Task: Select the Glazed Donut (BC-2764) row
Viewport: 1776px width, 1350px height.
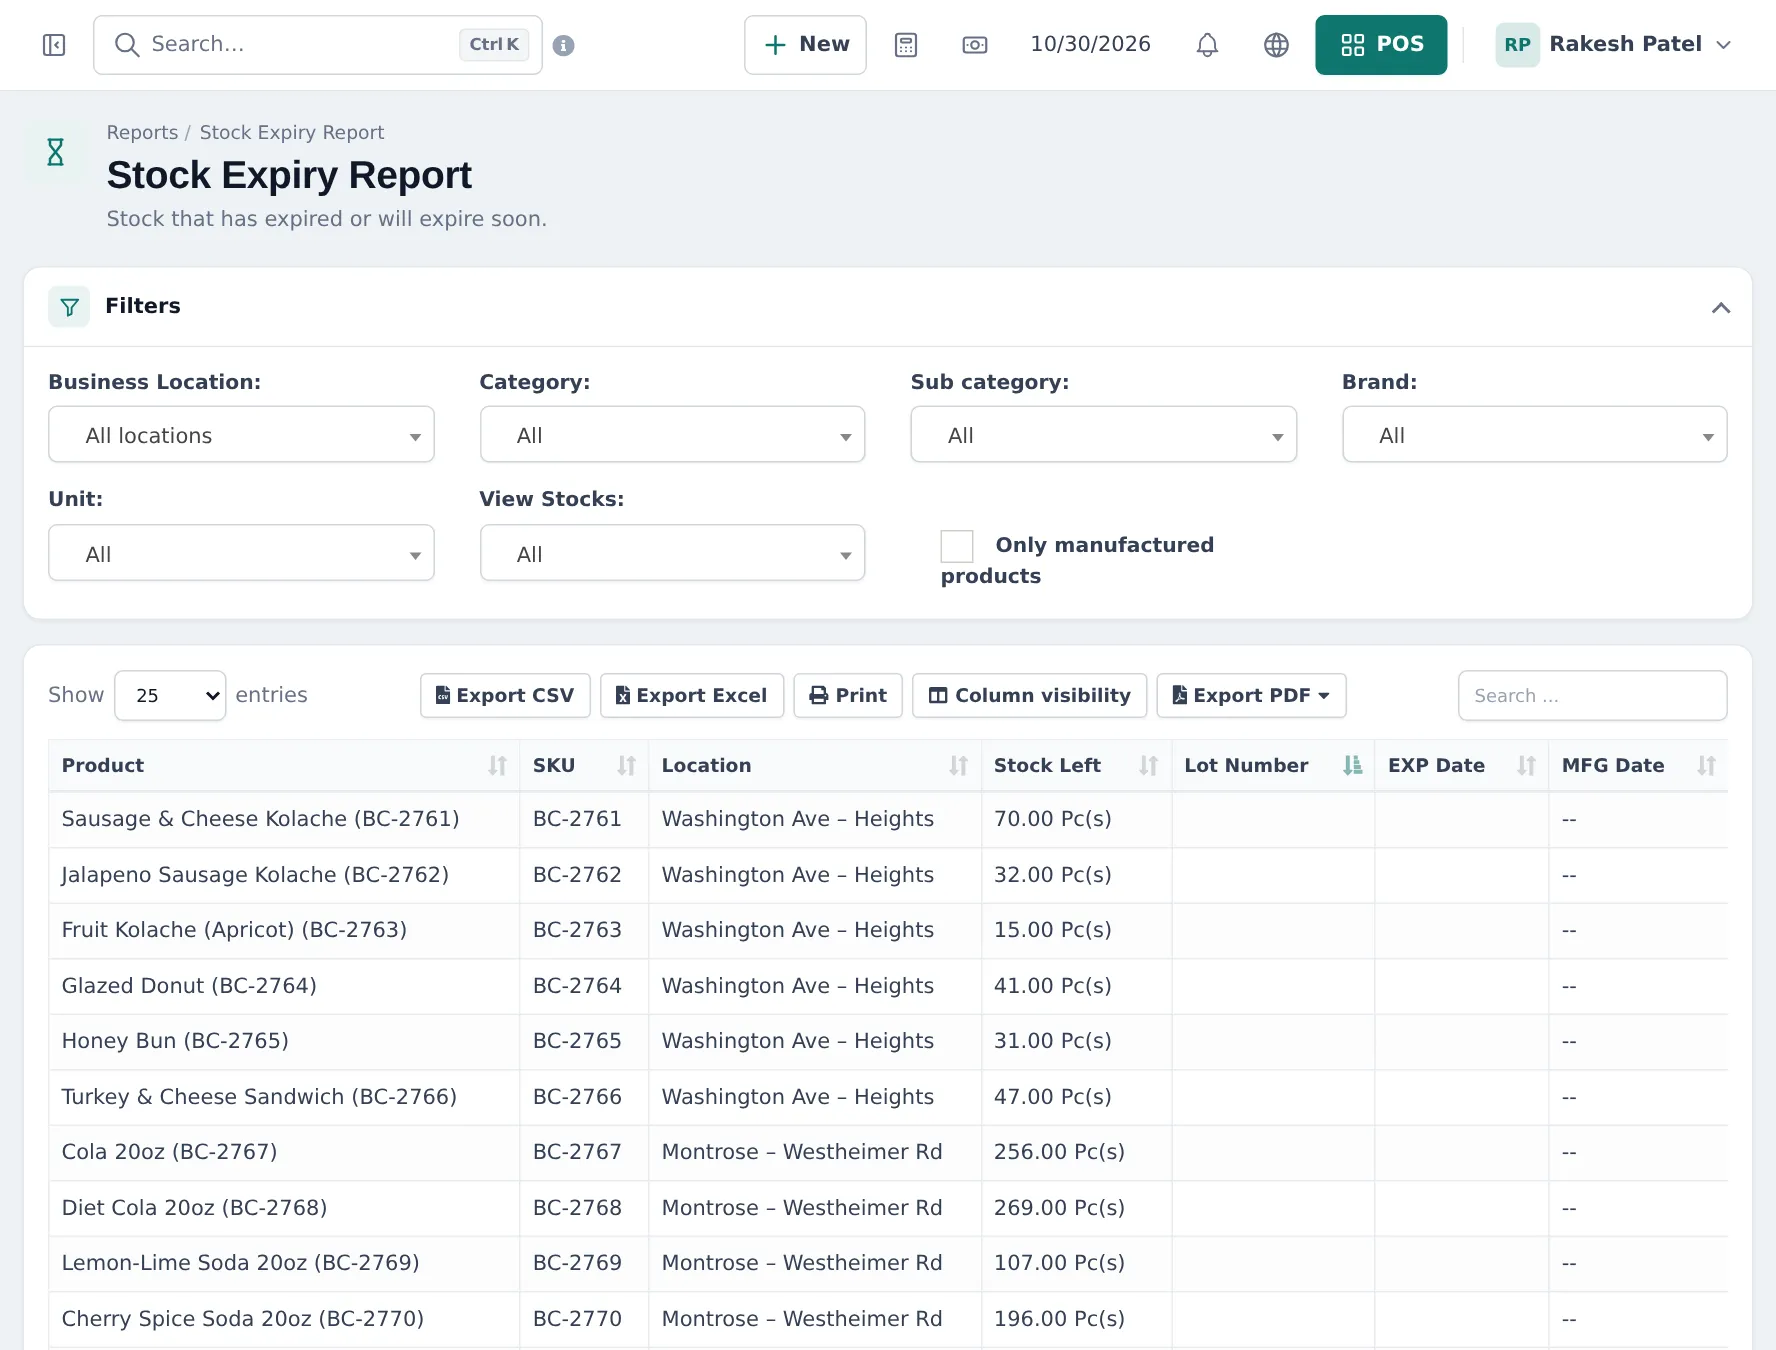Action: coord(888,986)
